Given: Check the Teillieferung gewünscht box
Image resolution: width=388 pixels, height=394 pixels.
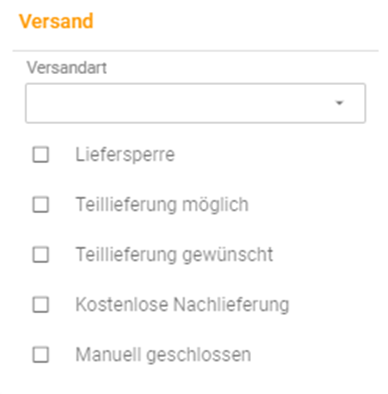Looking at the screenshot, I should 41,255.
